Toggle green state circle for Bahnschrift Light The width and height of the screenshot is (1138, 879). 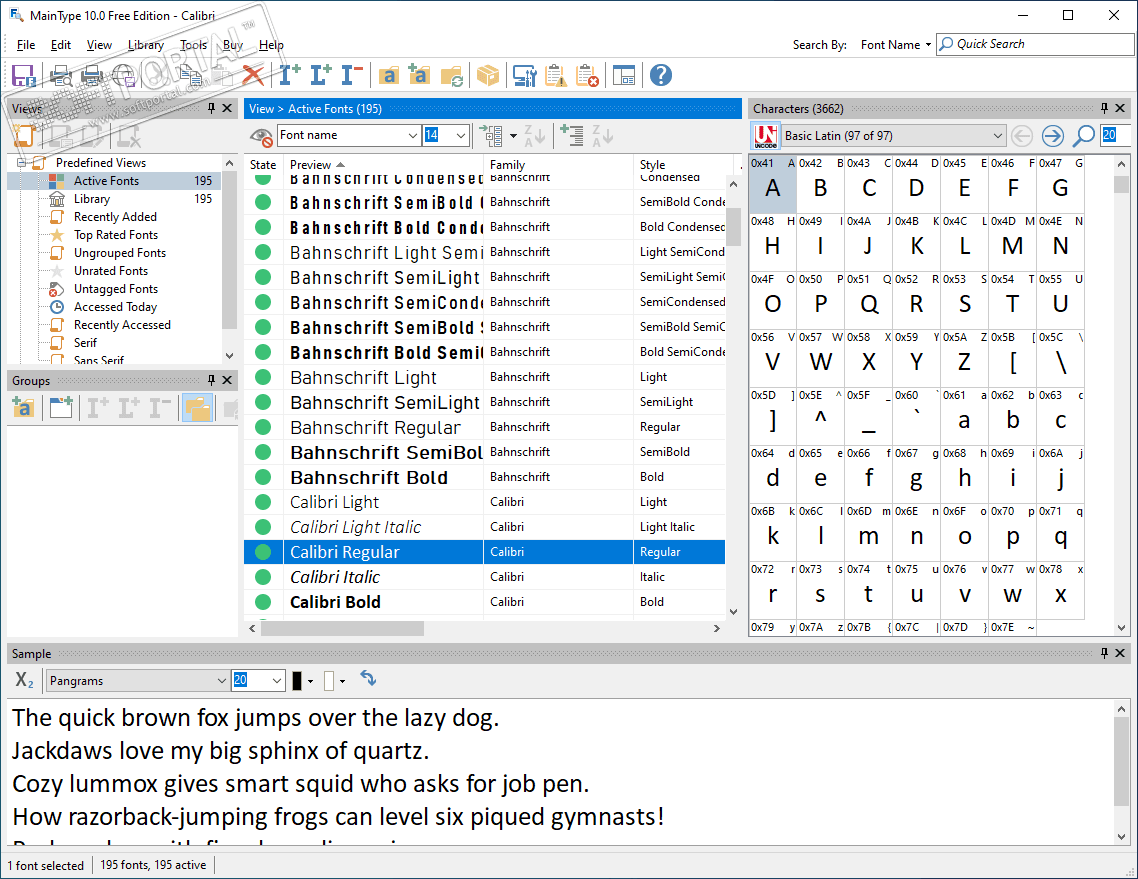click(263, 377)
